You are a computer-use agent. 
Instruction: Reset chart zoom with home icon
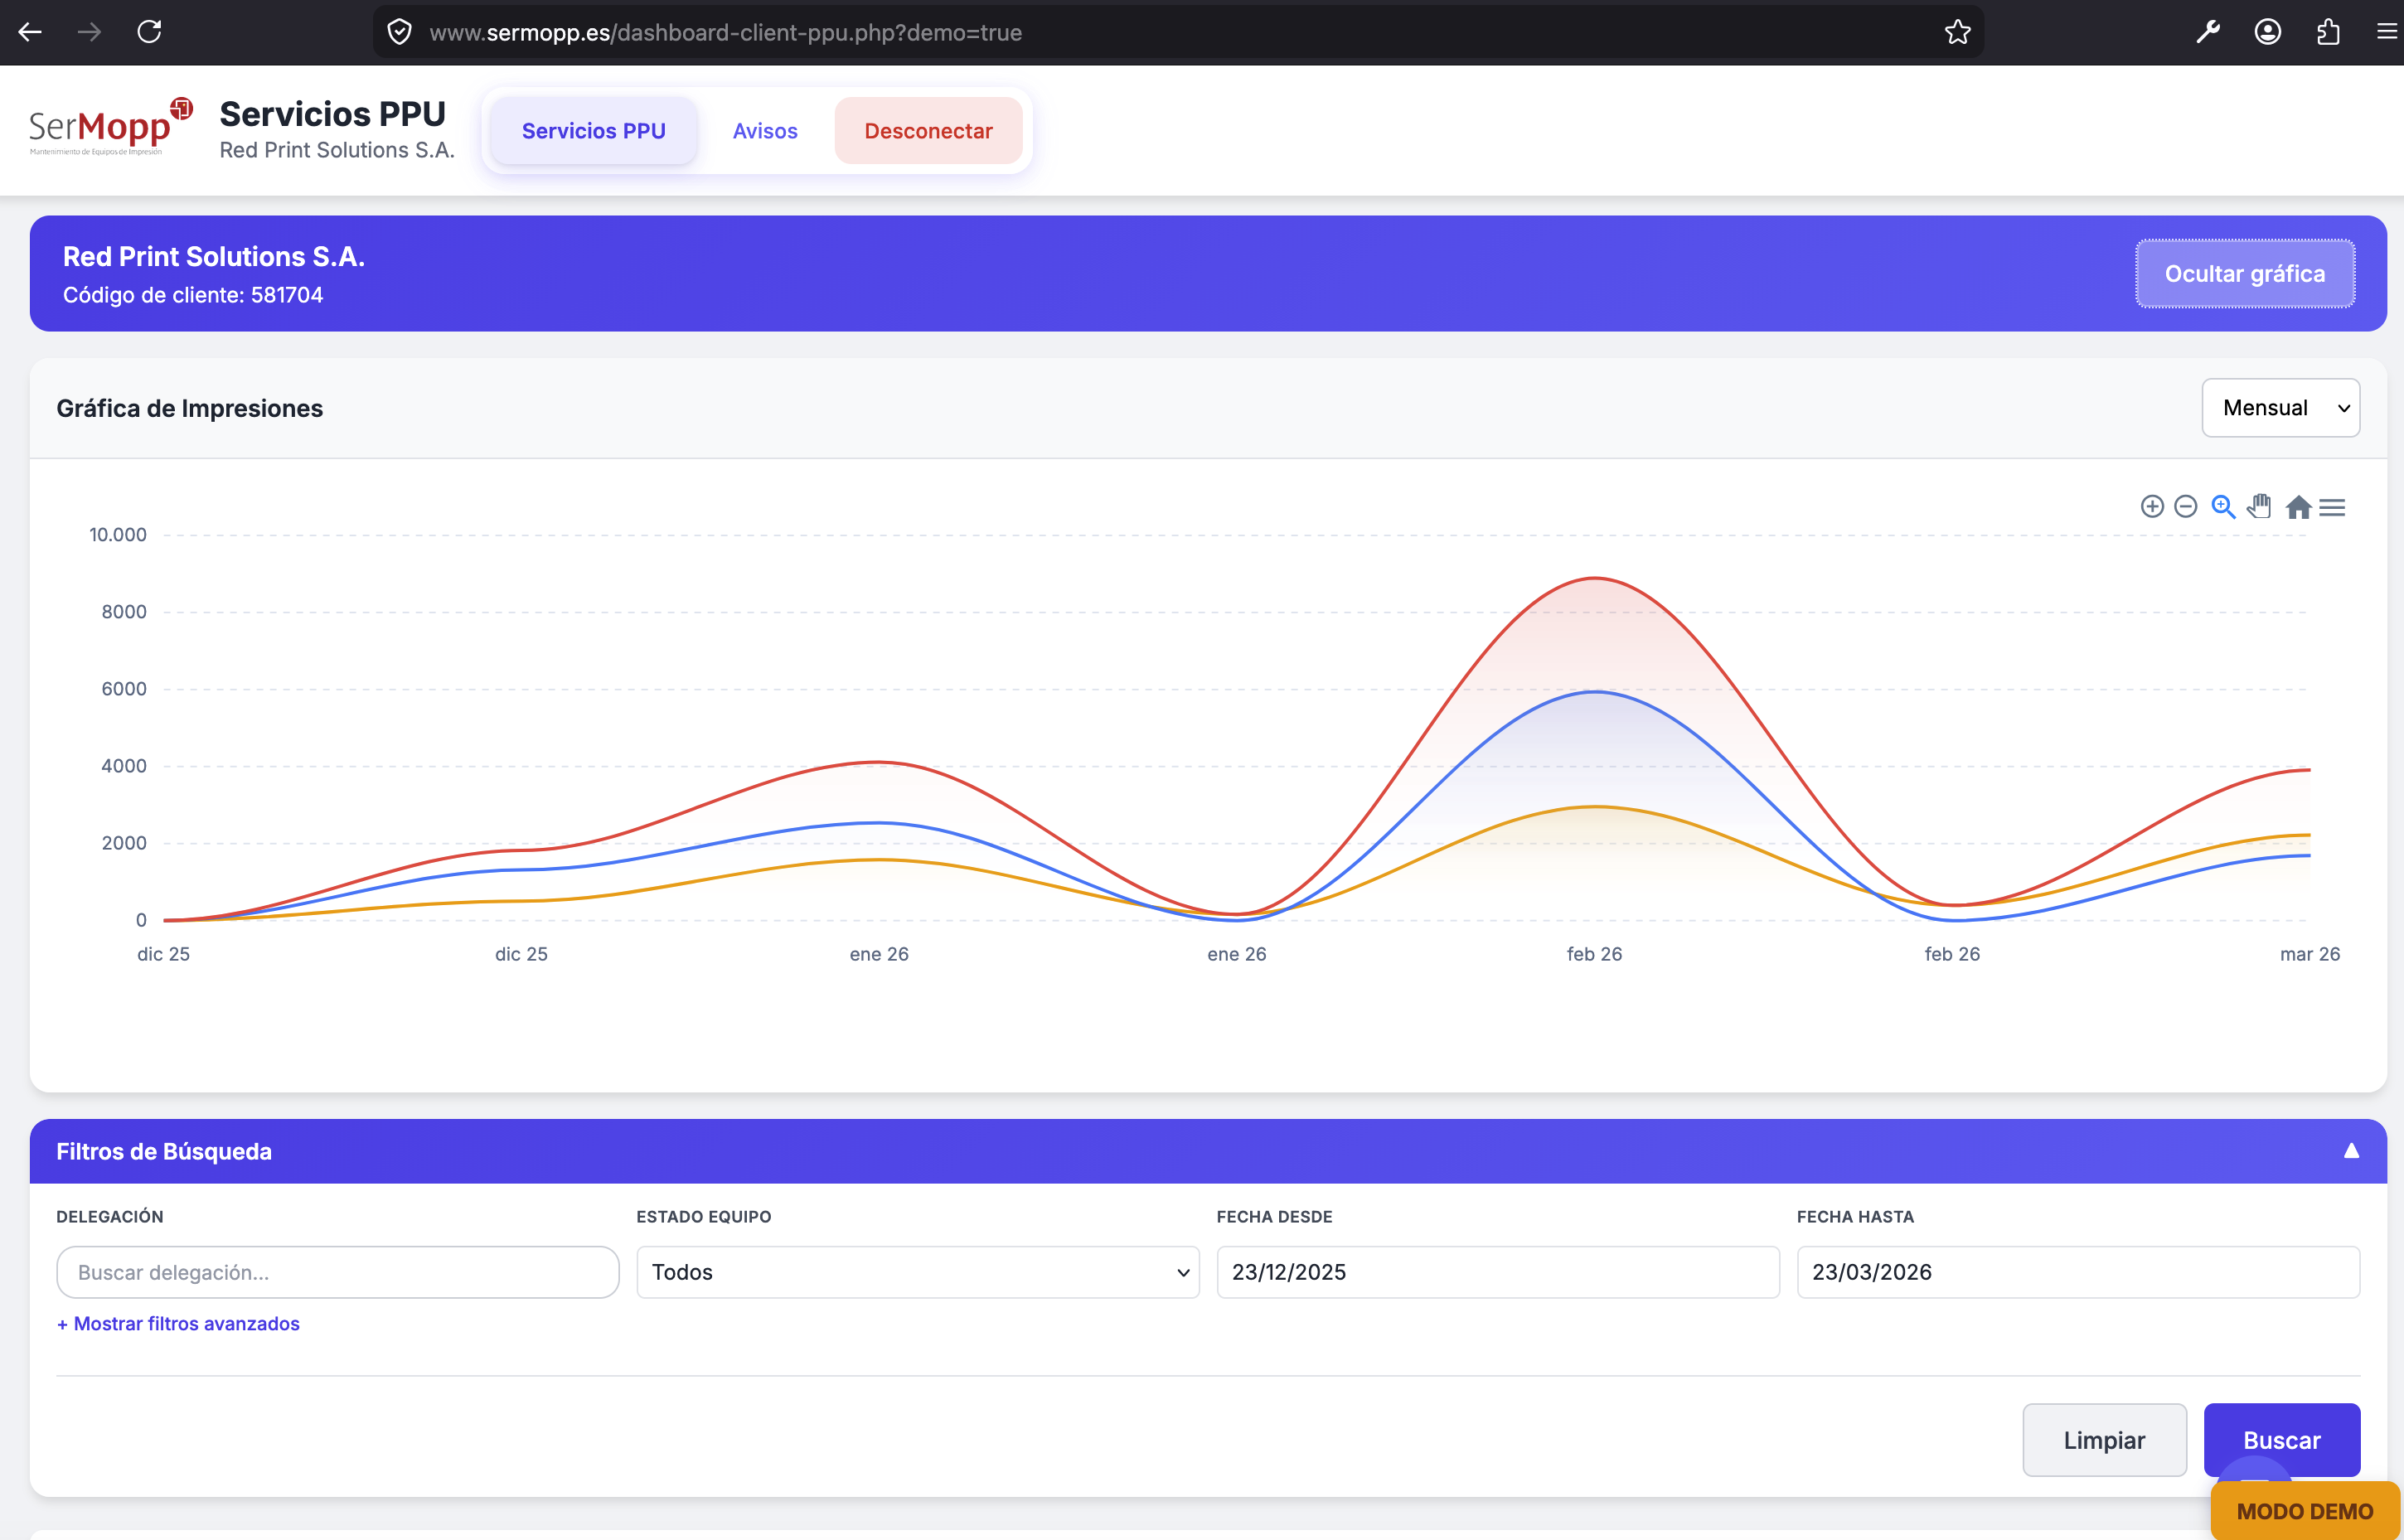pos(2298,508)
